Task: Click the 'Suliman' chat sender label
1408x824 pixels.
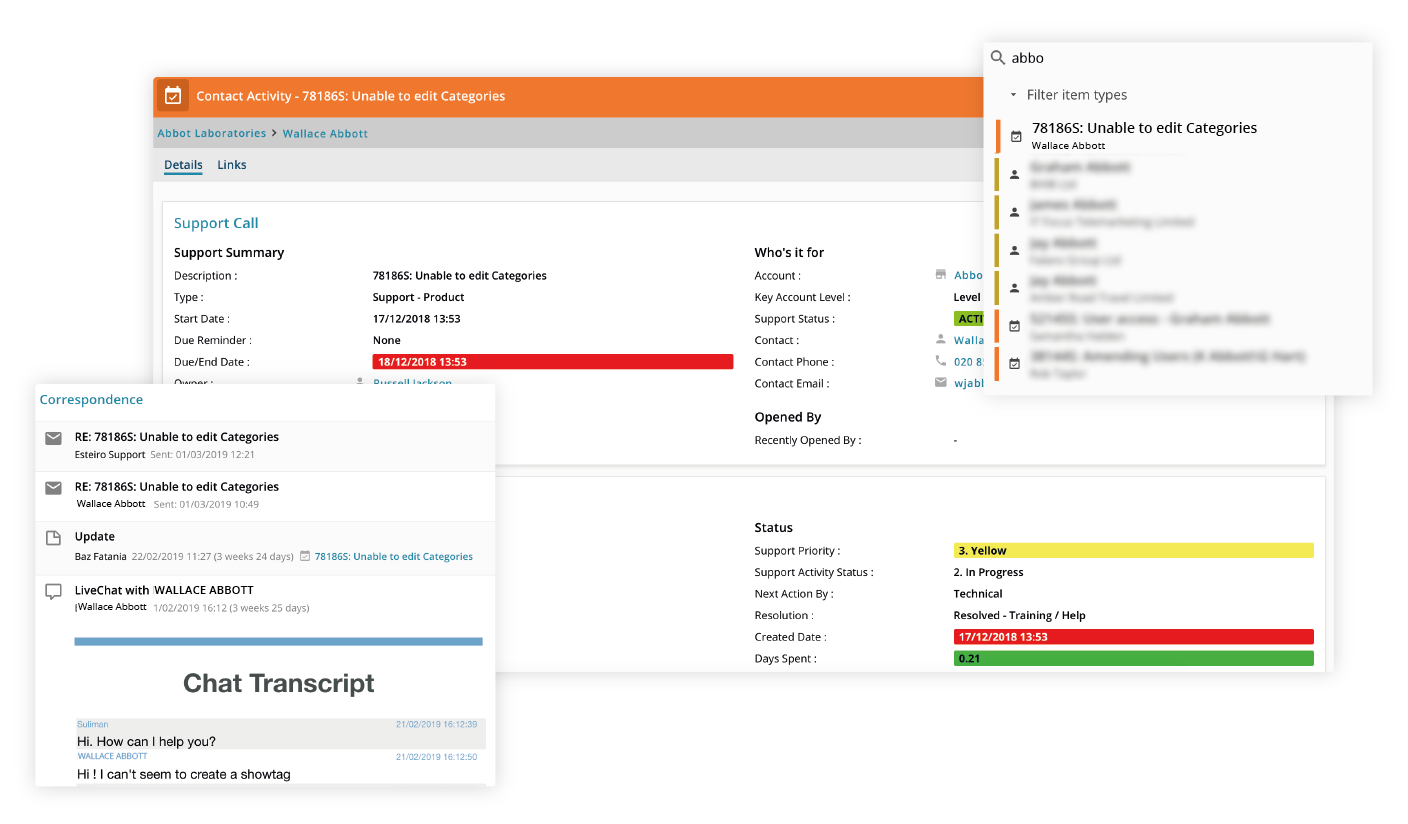Action: 92,724
